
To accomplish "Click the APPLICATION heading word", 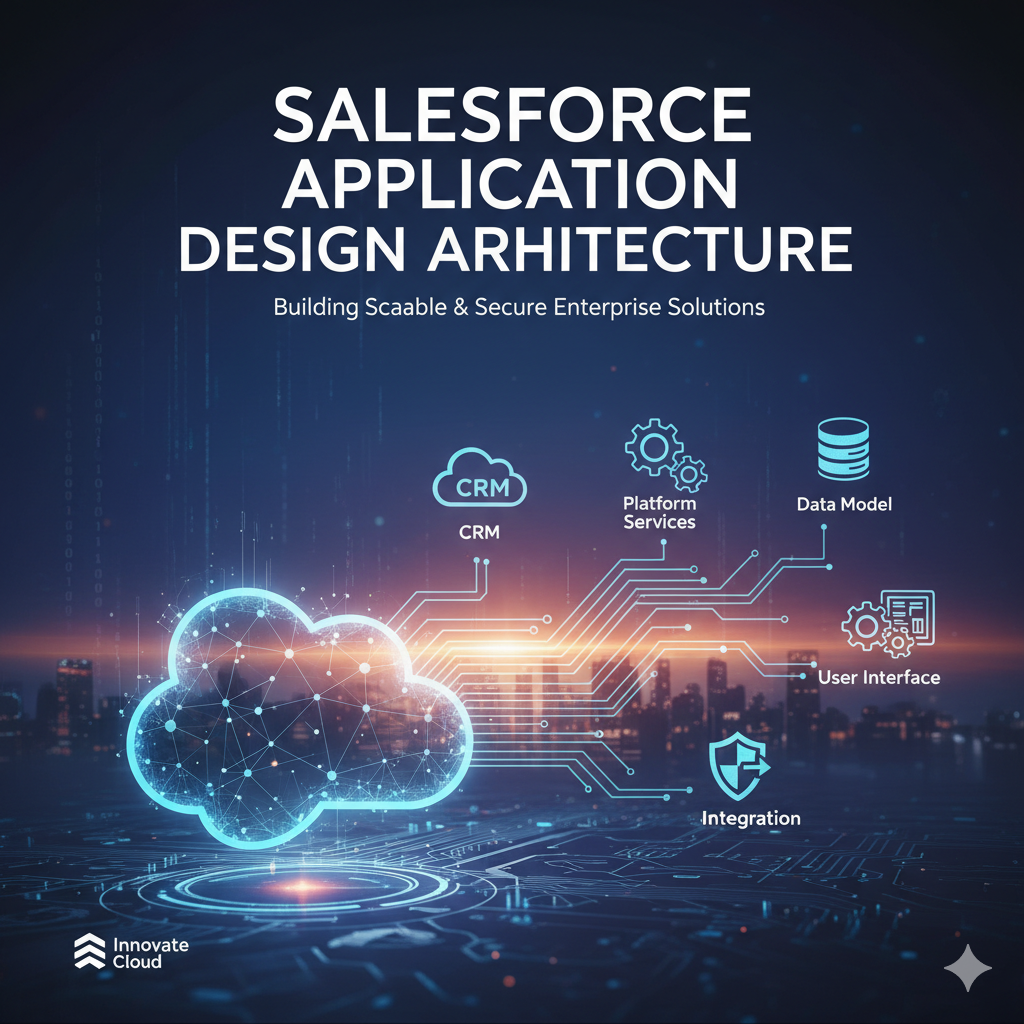I will pyautogui.click(x=511, y=183).
